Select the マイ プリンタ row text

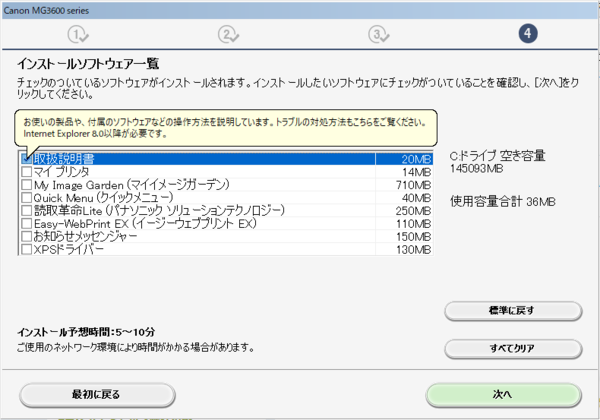click(x=62, y=171)
